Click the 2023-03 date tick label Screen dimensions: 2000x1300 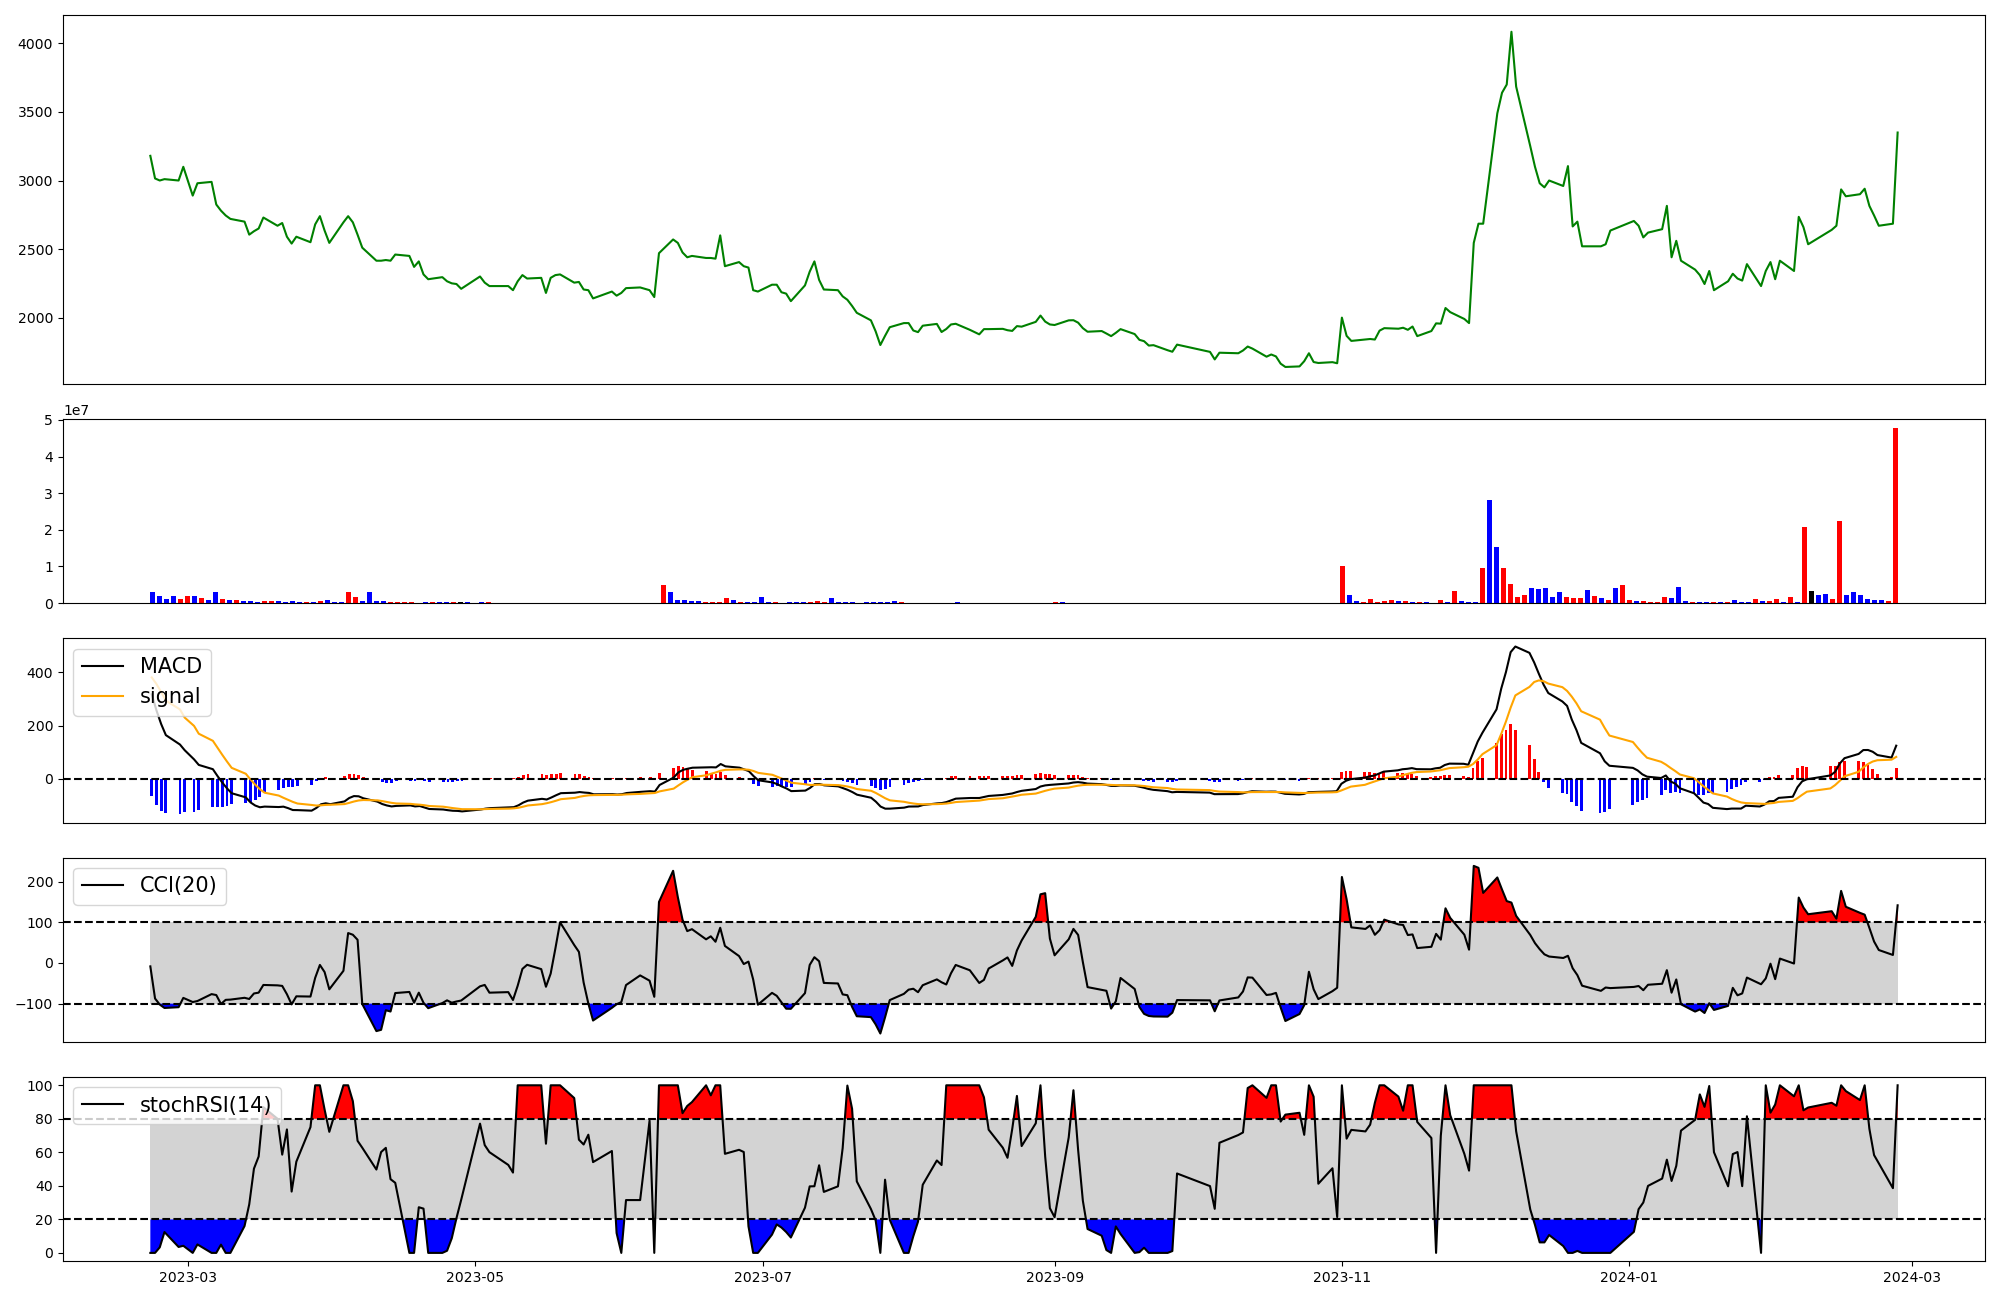click(188, 1276)
